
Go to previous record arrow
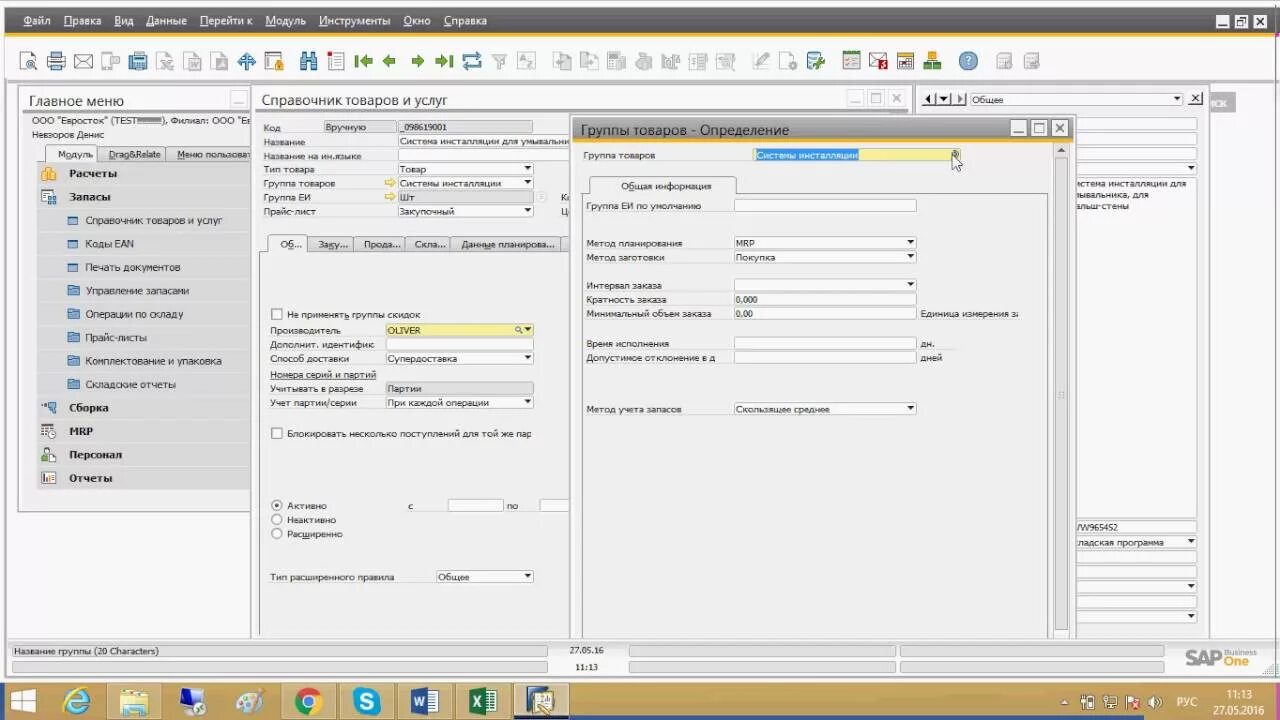(390, 61)
